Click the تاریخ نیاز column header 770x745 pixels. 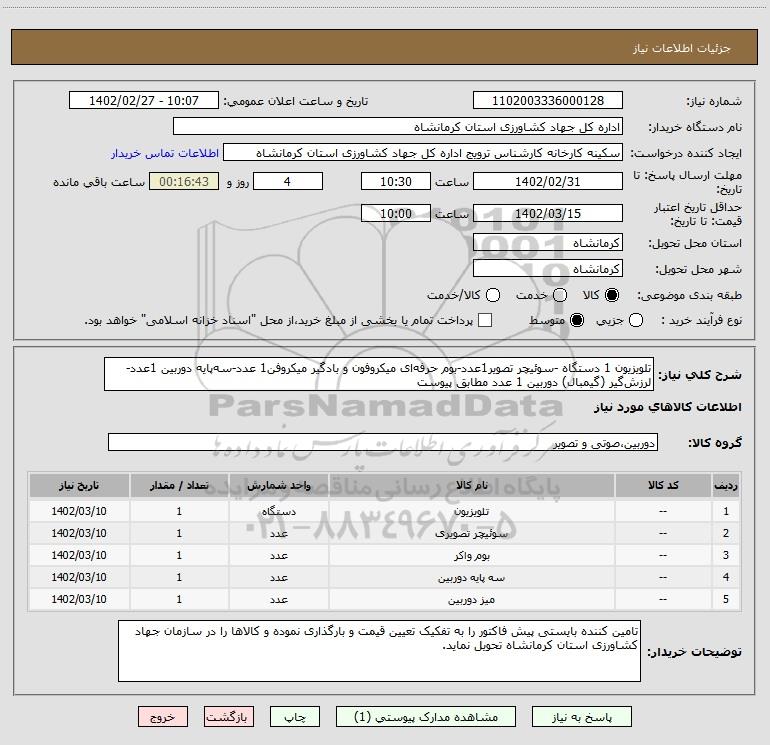(79, 486)
